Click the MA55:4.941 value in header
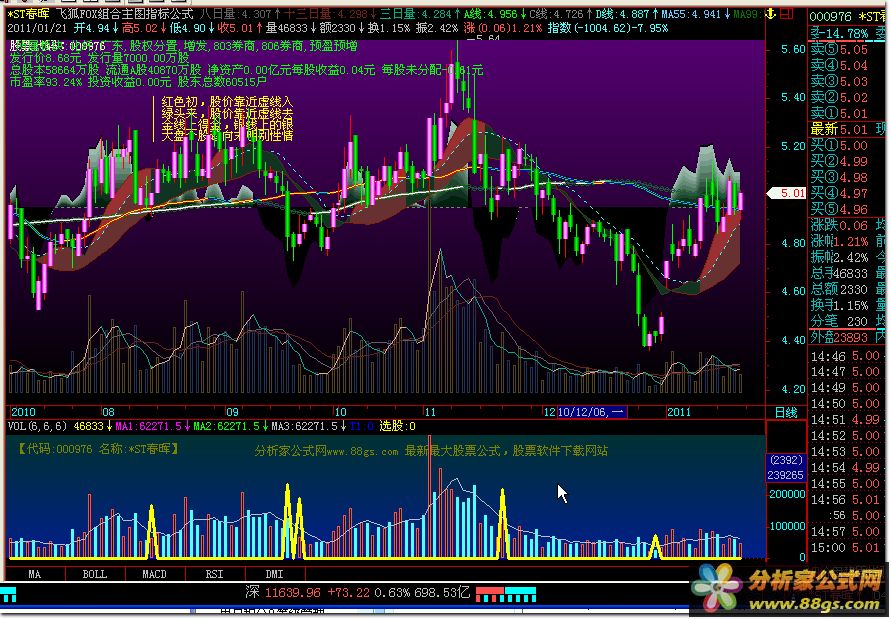This screenshot has width=891, height=619. [691, 14]
